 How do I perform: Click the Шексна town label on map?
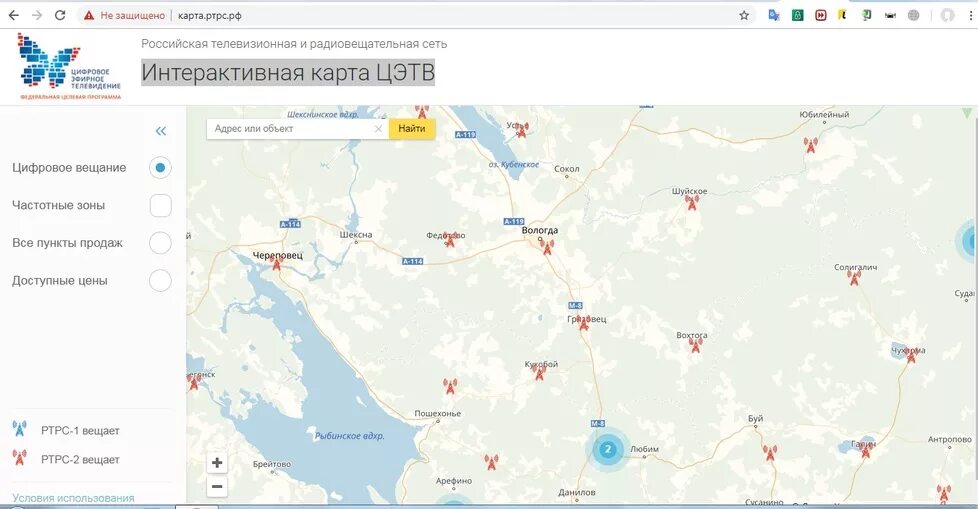click(x=356, y=235)
